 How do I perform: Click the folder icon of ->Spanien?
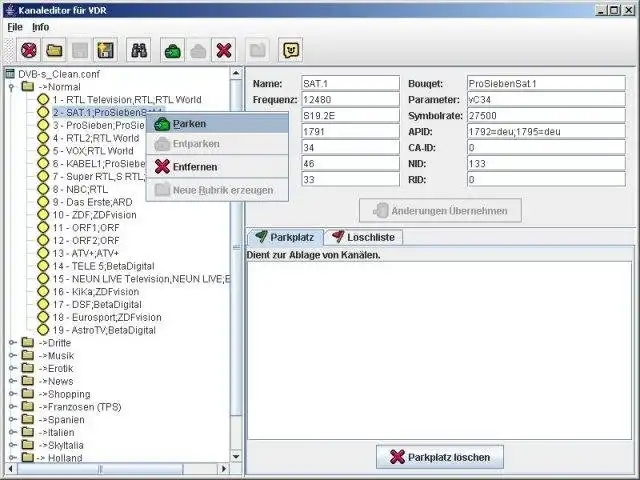coord(28,419)
